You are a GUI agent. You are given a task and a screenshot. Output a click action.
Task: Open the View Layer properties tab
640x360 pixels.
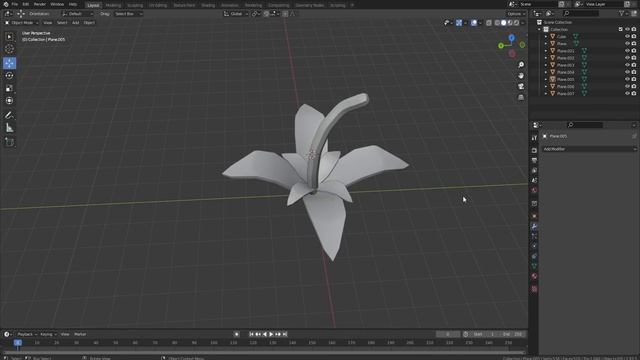[534, 170]
